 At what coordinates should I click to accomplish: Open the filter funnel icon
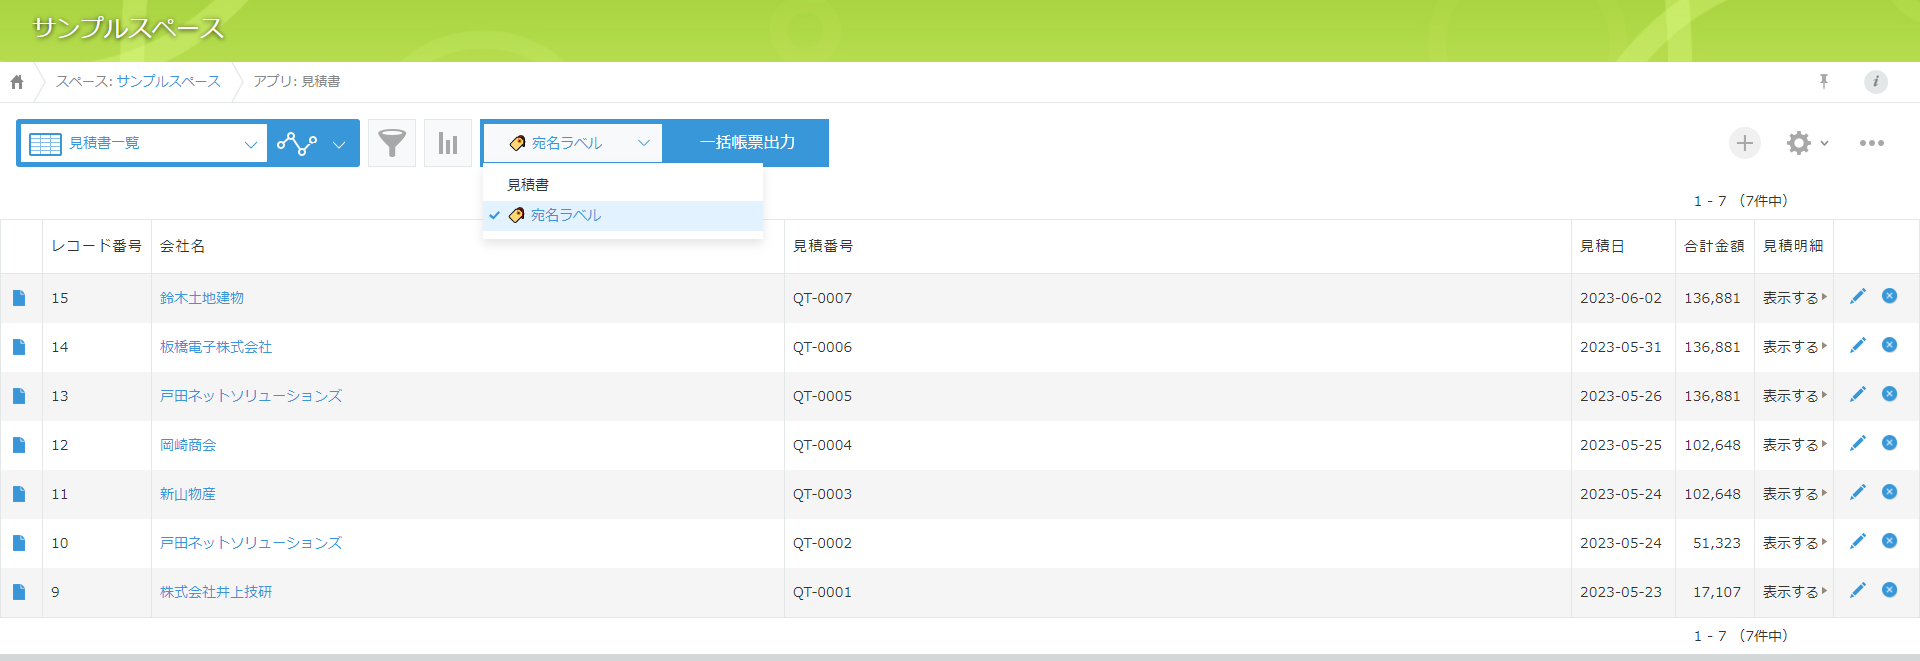[392, 143]
